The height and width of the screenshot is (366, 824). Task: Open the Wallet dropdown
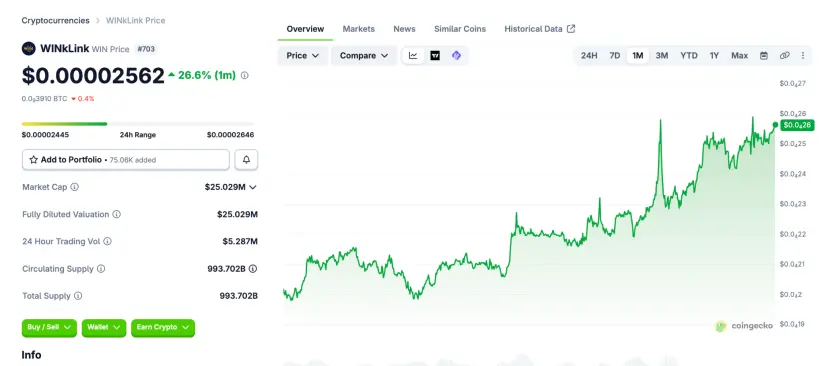click(104, 328)
